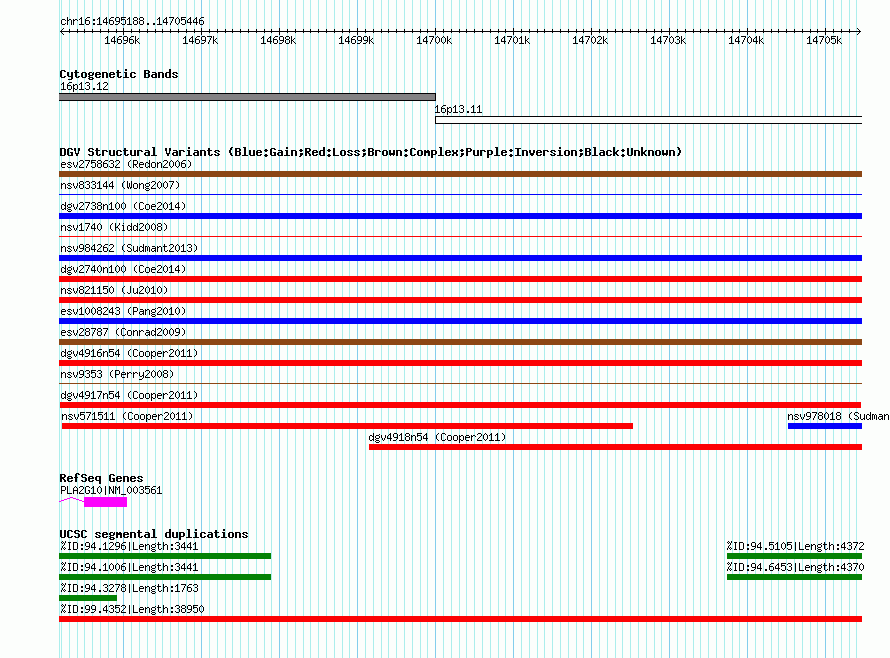Click the 16p13.11 white cytogenetic band
The image size is (890, 658).
click(x=649, y=120)
